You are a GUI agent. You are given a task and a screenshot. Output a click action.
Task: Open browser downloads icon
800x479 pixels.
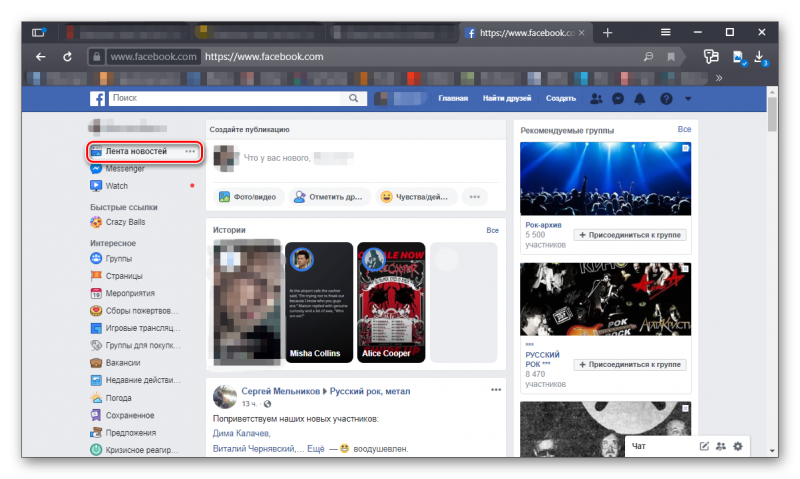[x=760, y=57]
